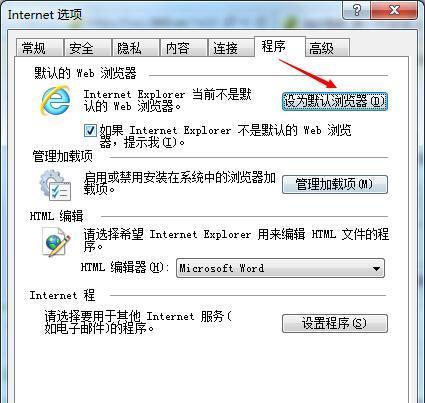Click the 程序 tab
The height and width of the screenshot is (403, 425).
point(274,46)
